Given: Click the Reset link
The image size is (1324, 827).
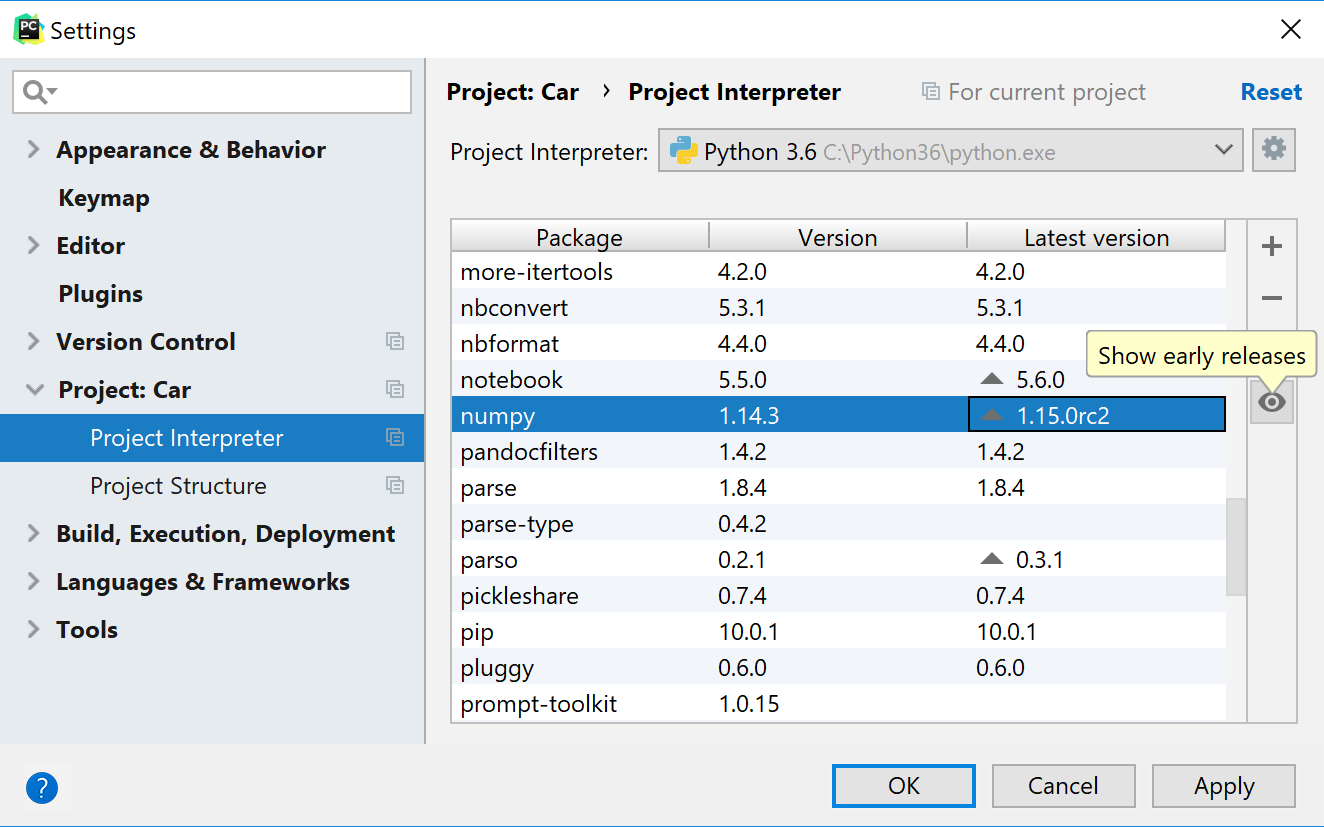Looking at the screenshot, I should click(1271, 92).
